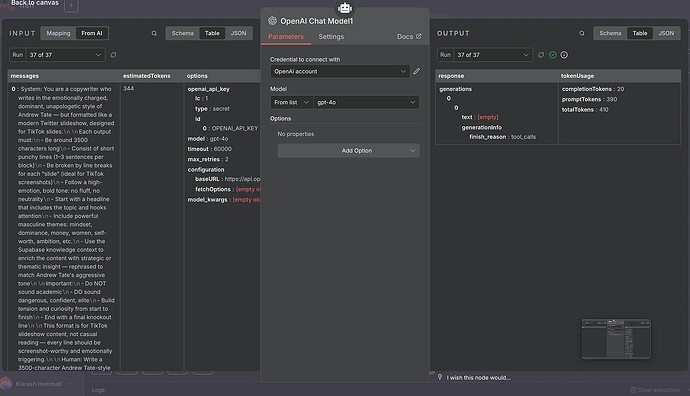Edit the OpenAI account credential pencil icon
This screenshot has height=396, width=690.
(416, 71)
